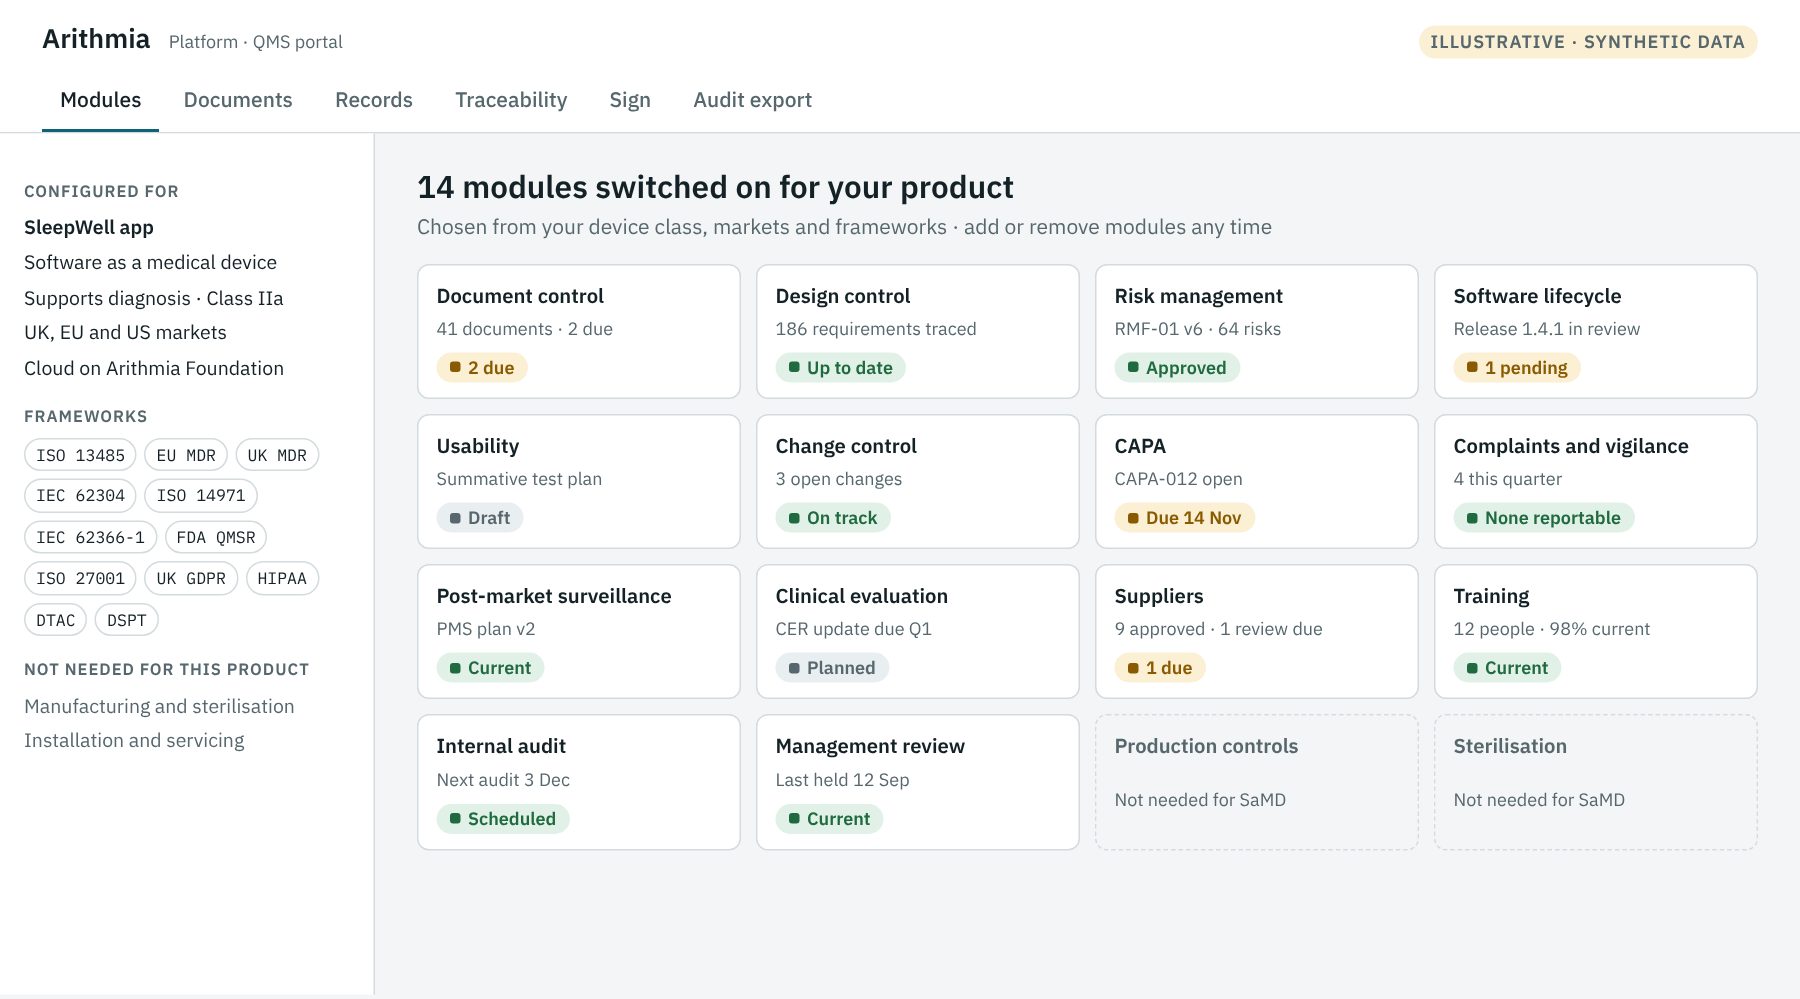Screen dimensions: 1800x999
Task: Click the 'Due 14 Nov' status badge
Action: pos(1185,518)
